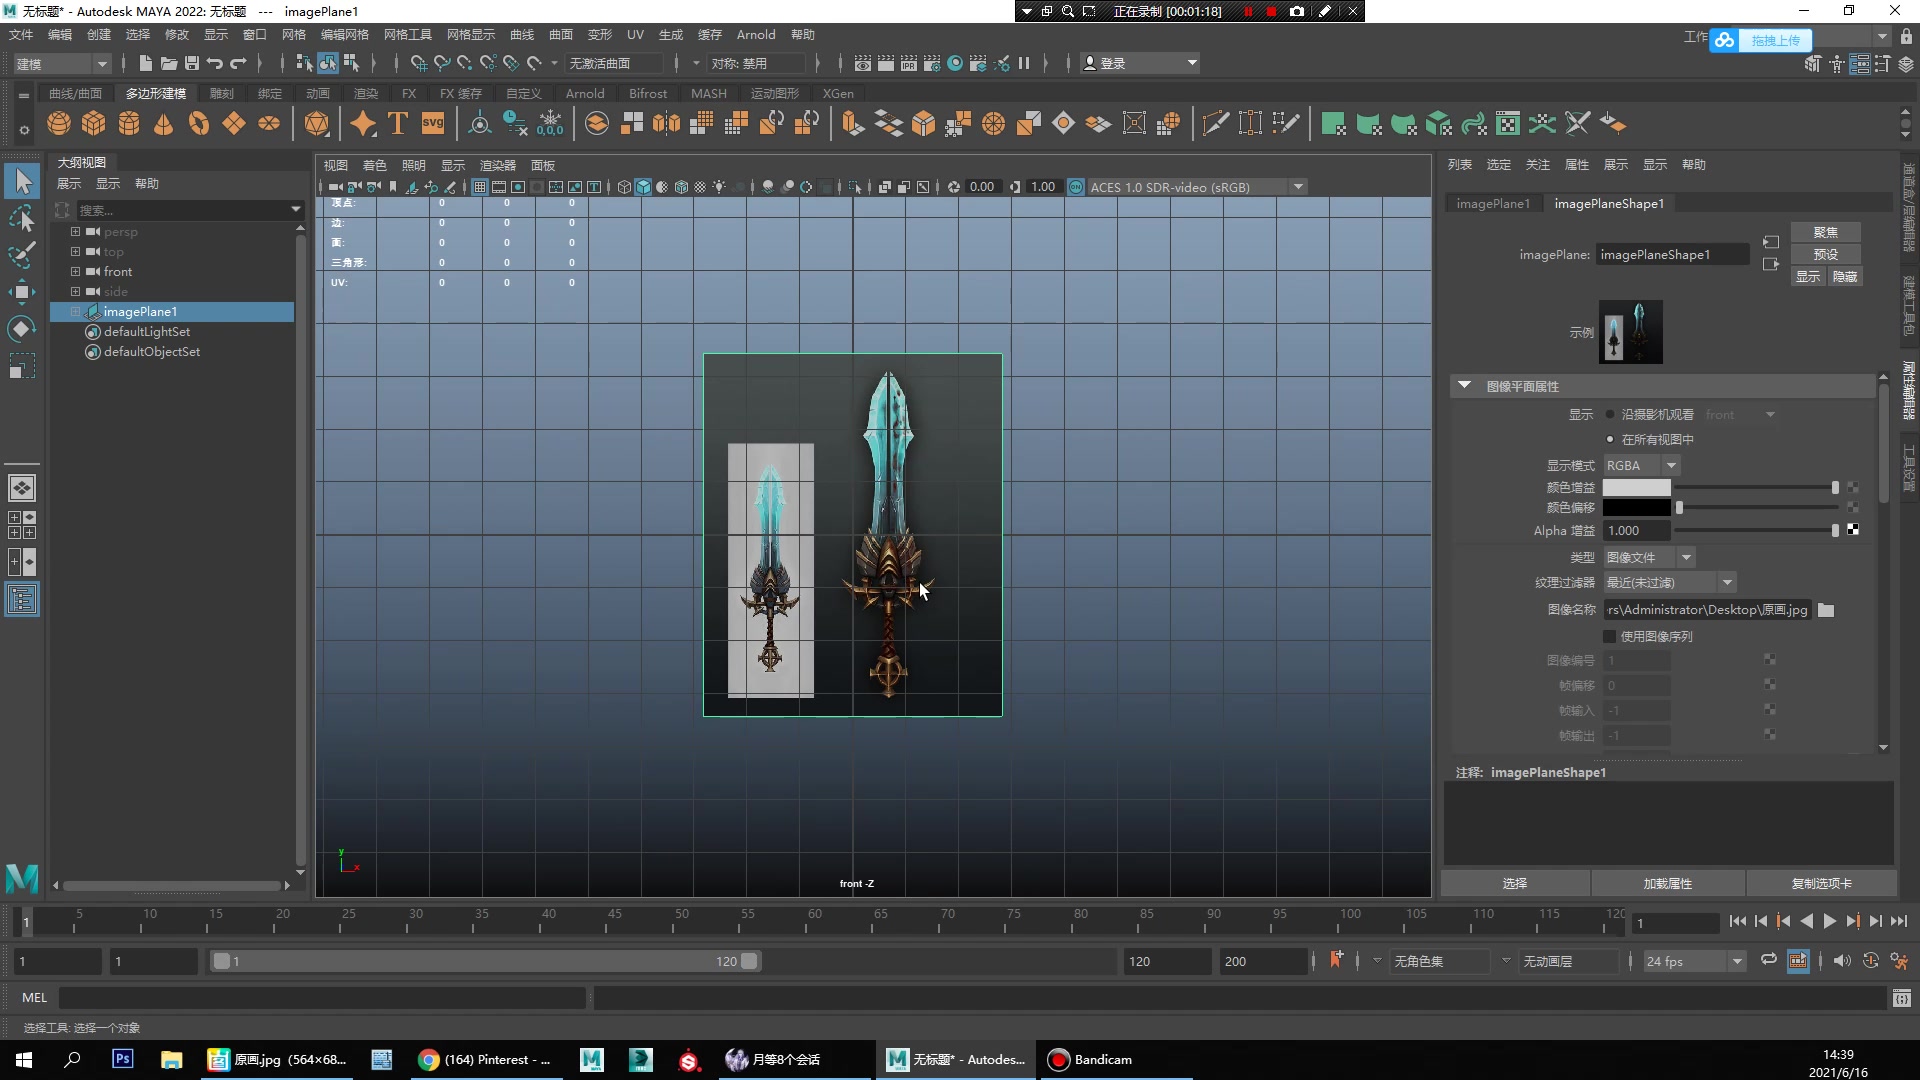Select the Lasso tool in the toolbox
Viewport: 1920px width, 1080px height.
tap(22, 218)
